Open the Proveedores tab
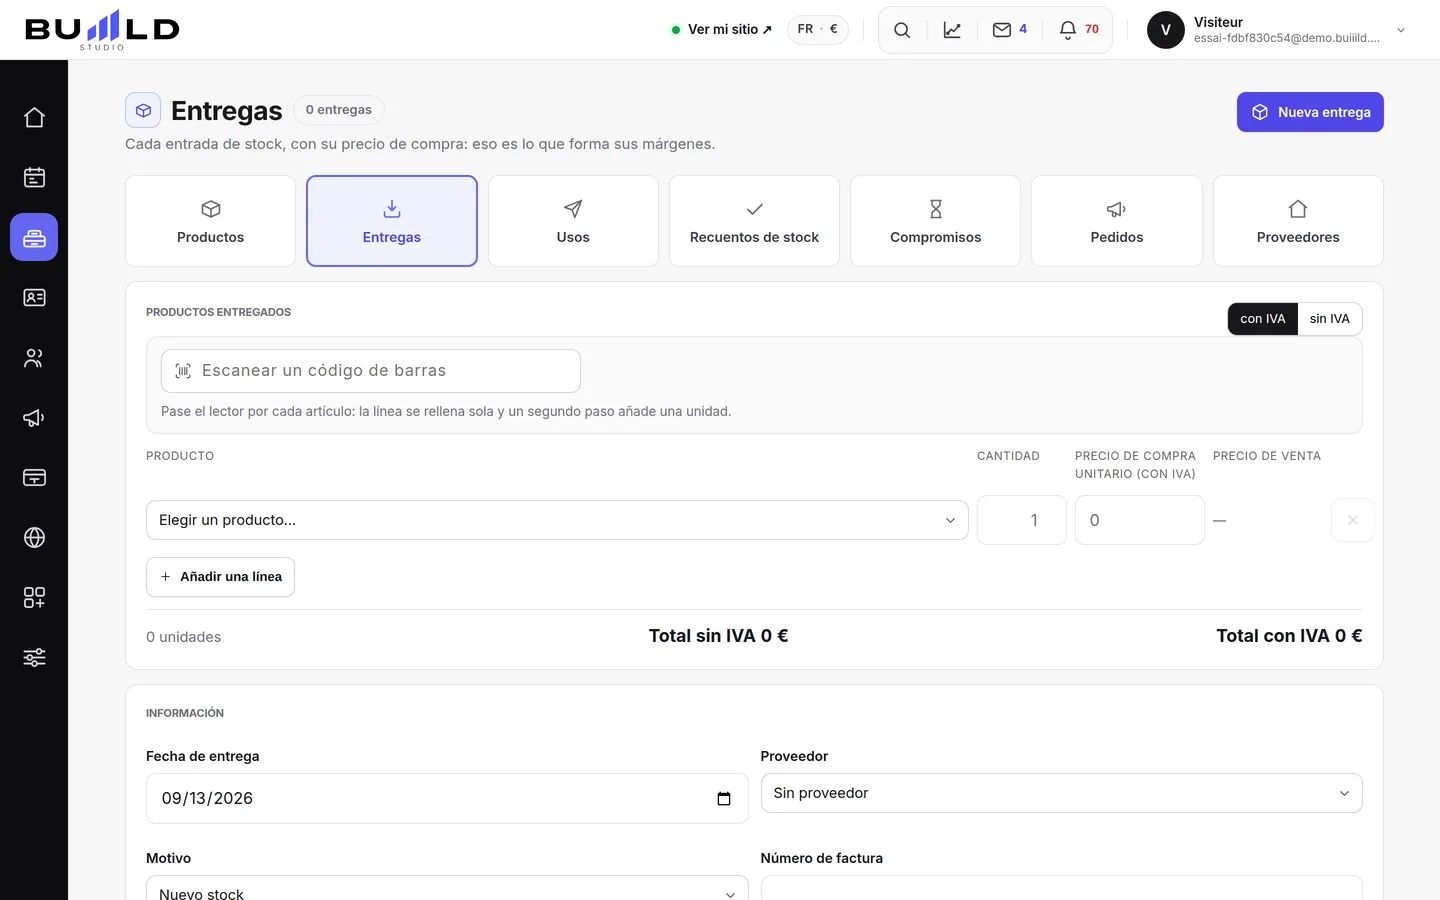The width and height of the screenshot is (1440, 900). [1298, 221]
